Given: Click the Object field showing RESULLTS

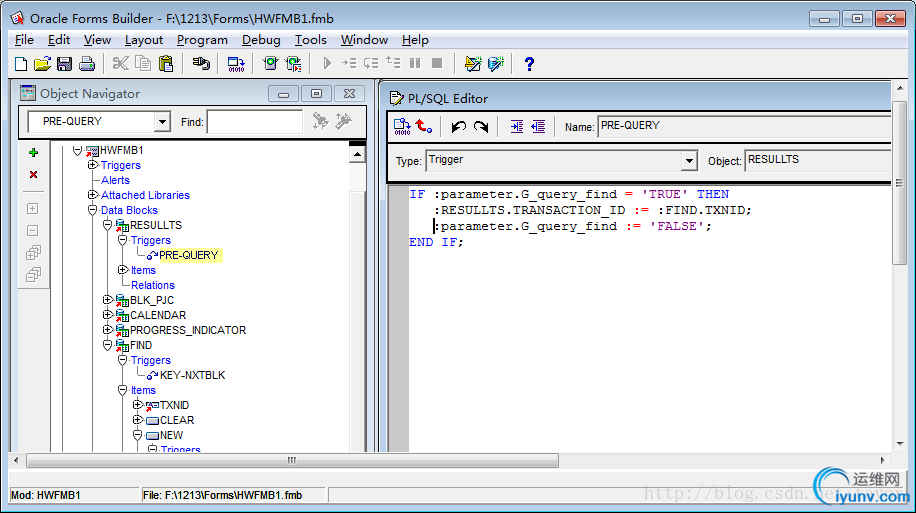Looking at the screenshot, I should (818, 160).
